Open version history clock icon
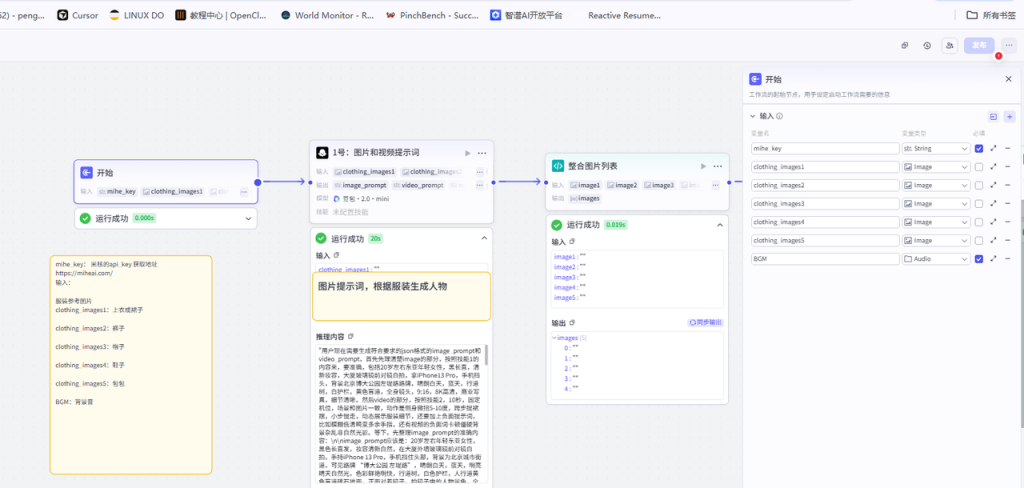Viewport: 1024px width, 488px height. (x=927, y=46)
